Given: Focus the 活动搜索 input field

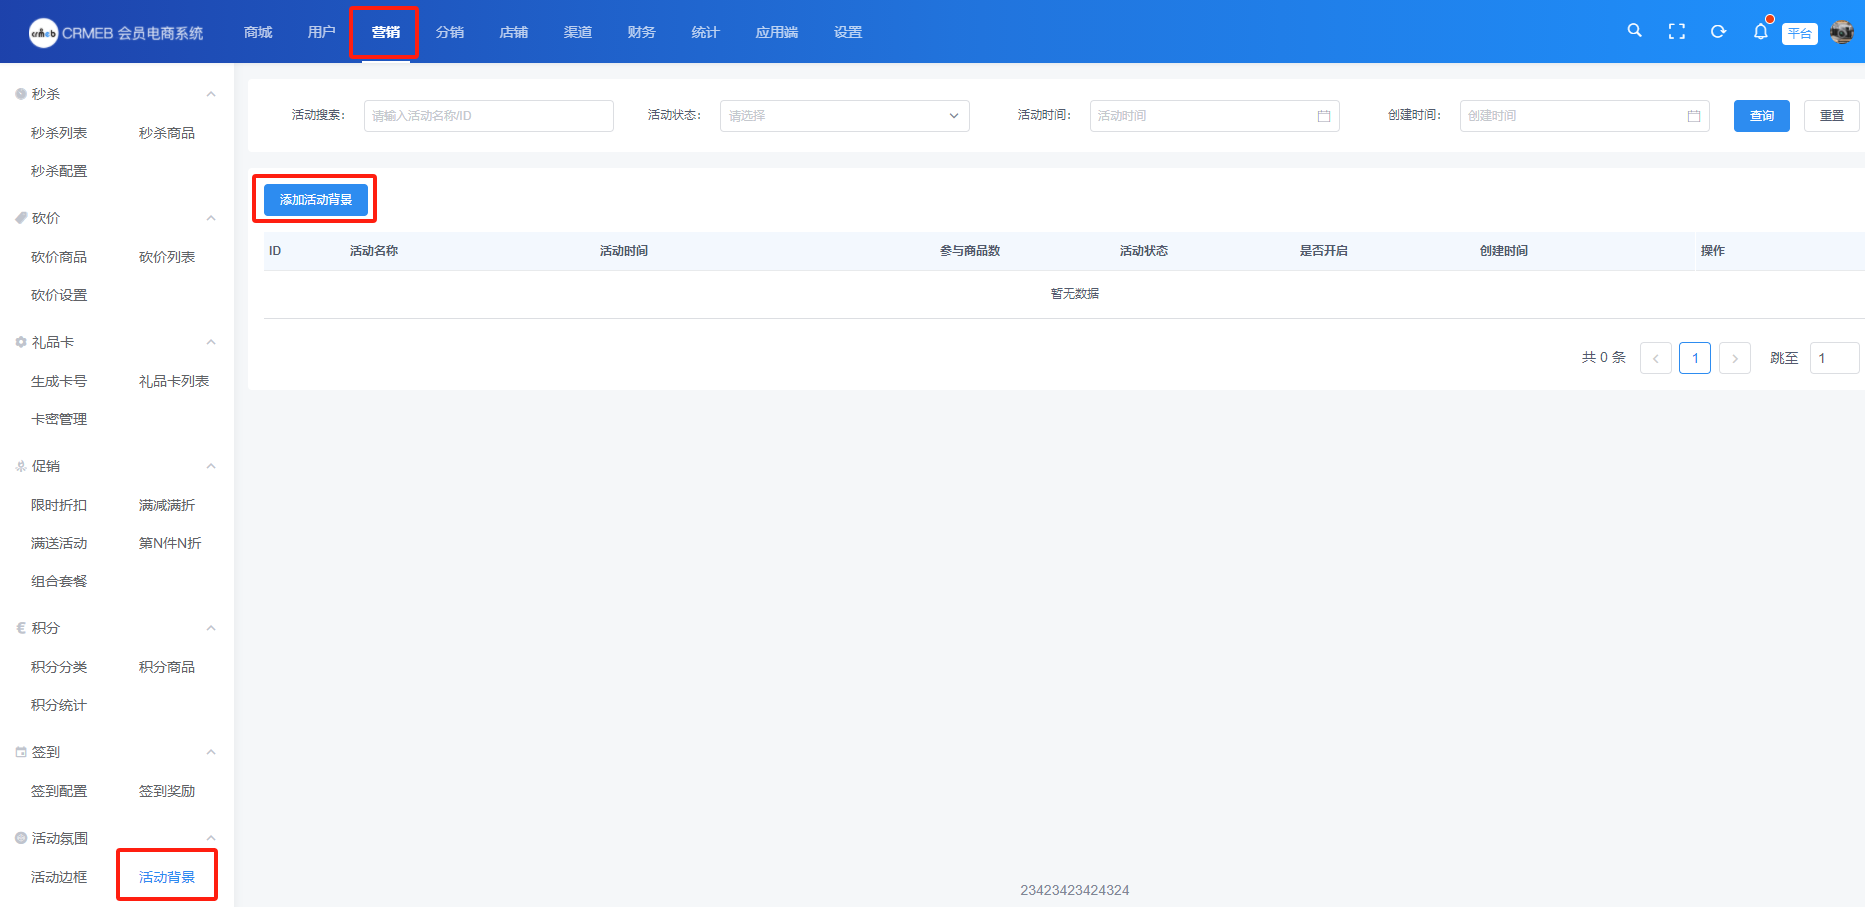Looking at the screenshot, I should pos(488,116).
